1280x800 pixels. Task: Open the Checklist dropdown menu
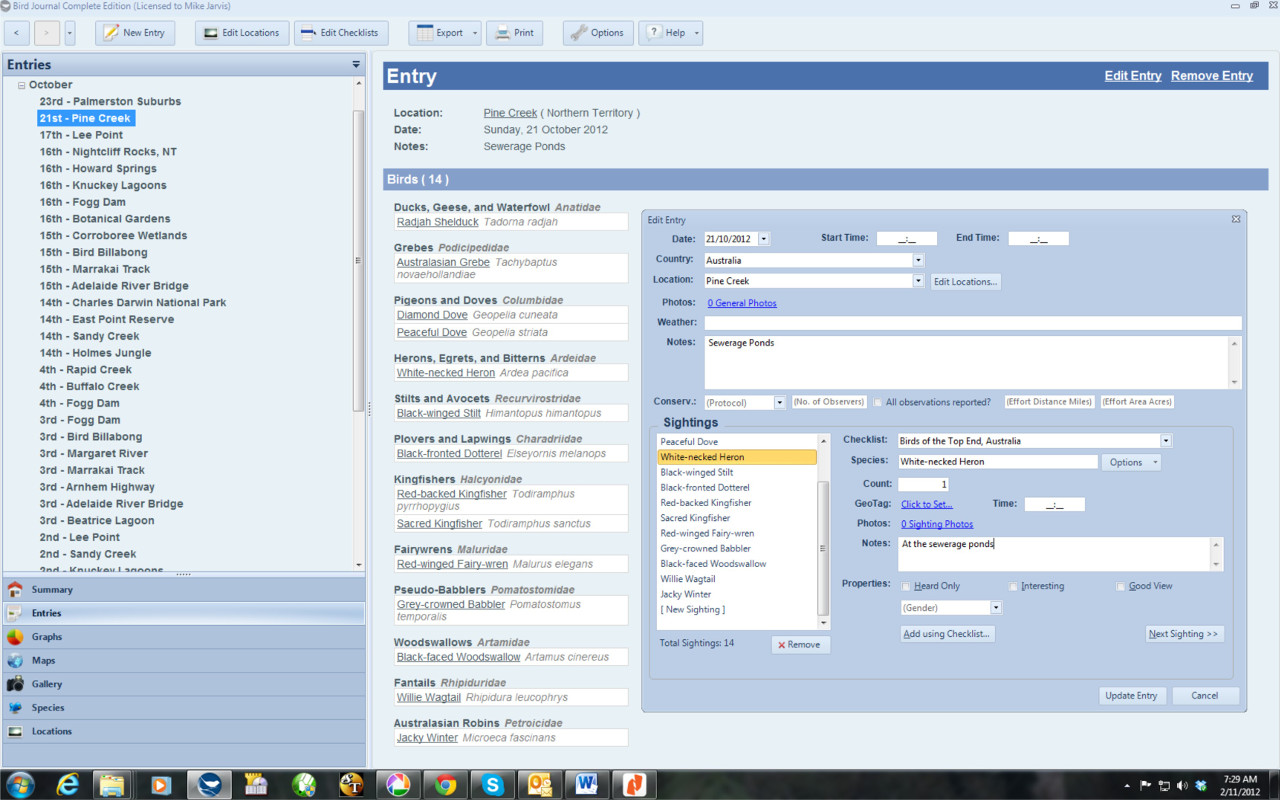[x=1166, y=441]
